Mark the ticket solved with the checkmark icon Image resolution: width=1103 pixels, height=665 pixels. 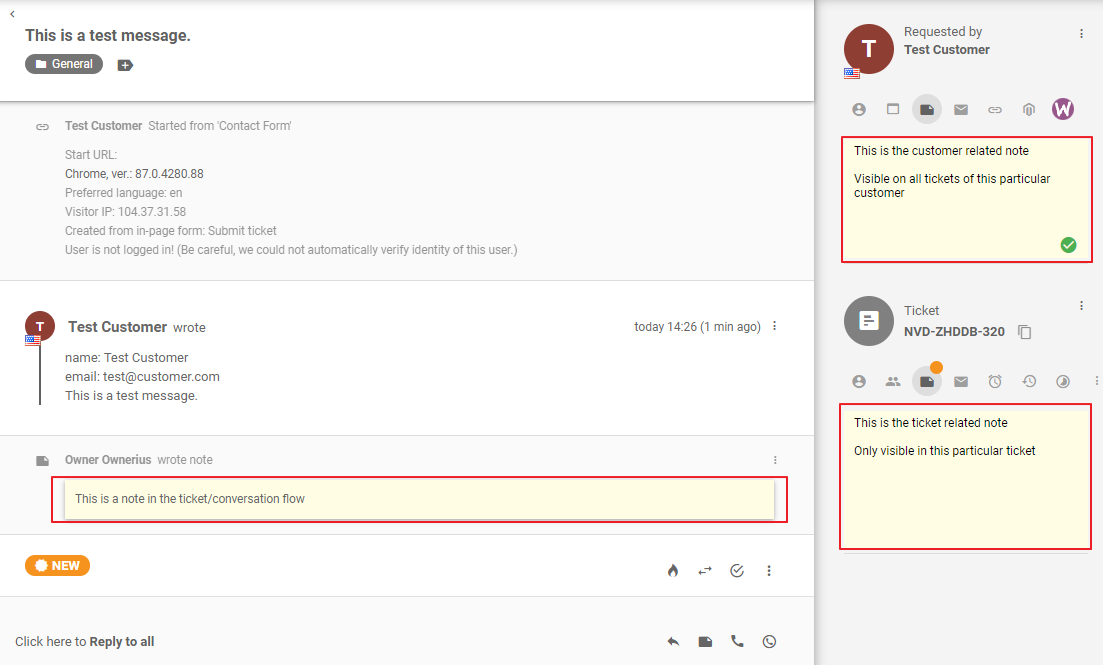click(737, 570)
